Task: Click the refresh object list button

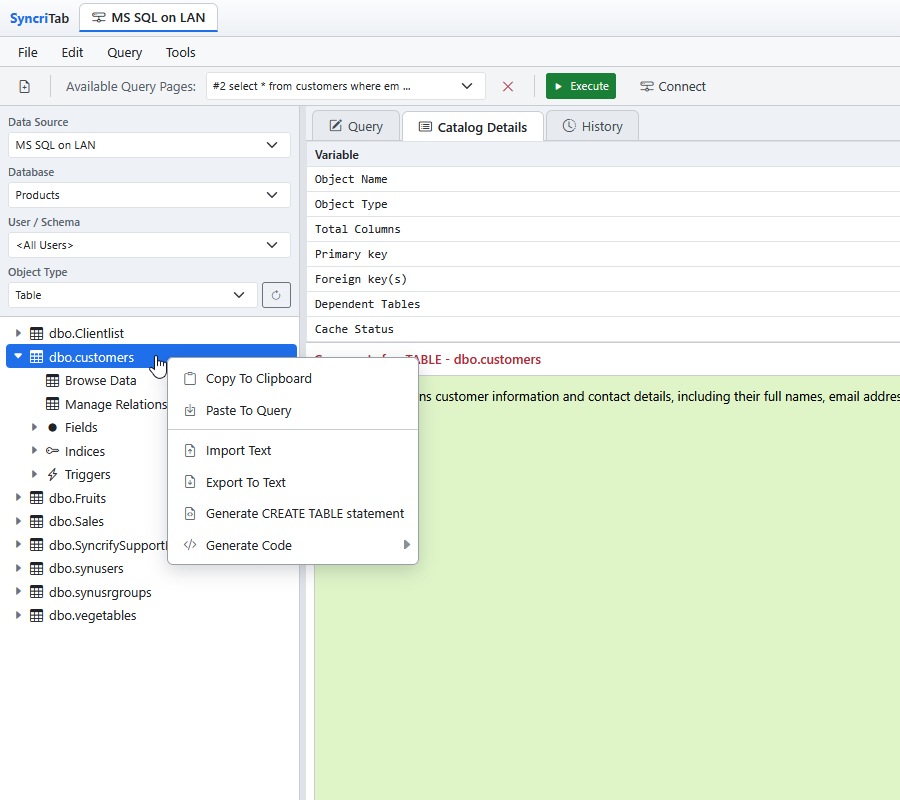Action: tap(276, 295)
